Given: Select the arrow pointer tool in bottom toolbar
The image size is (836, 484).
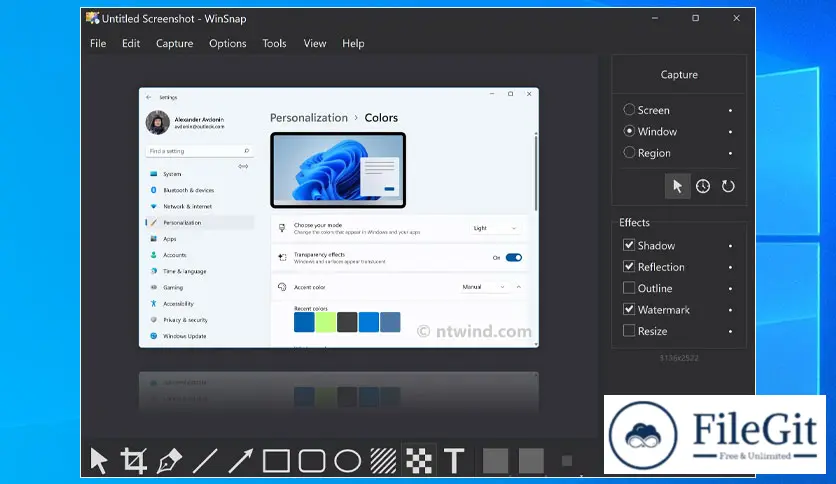Looking at the screenshot, I should point(99,461).
